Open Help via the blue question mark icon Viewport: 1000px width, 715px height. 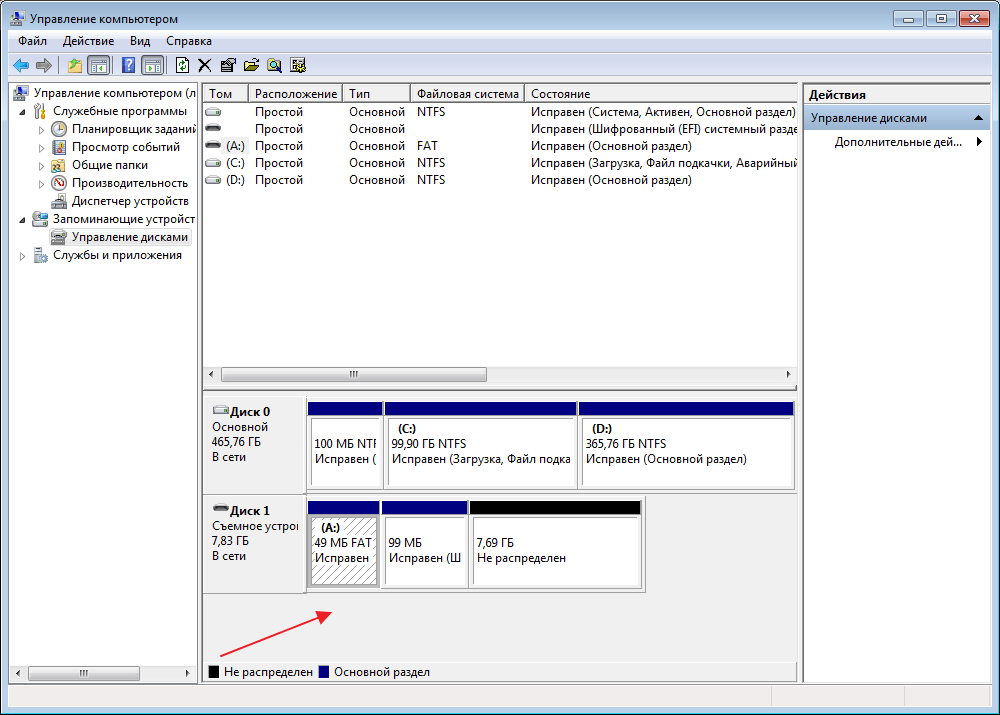click(x=128, y=65)
